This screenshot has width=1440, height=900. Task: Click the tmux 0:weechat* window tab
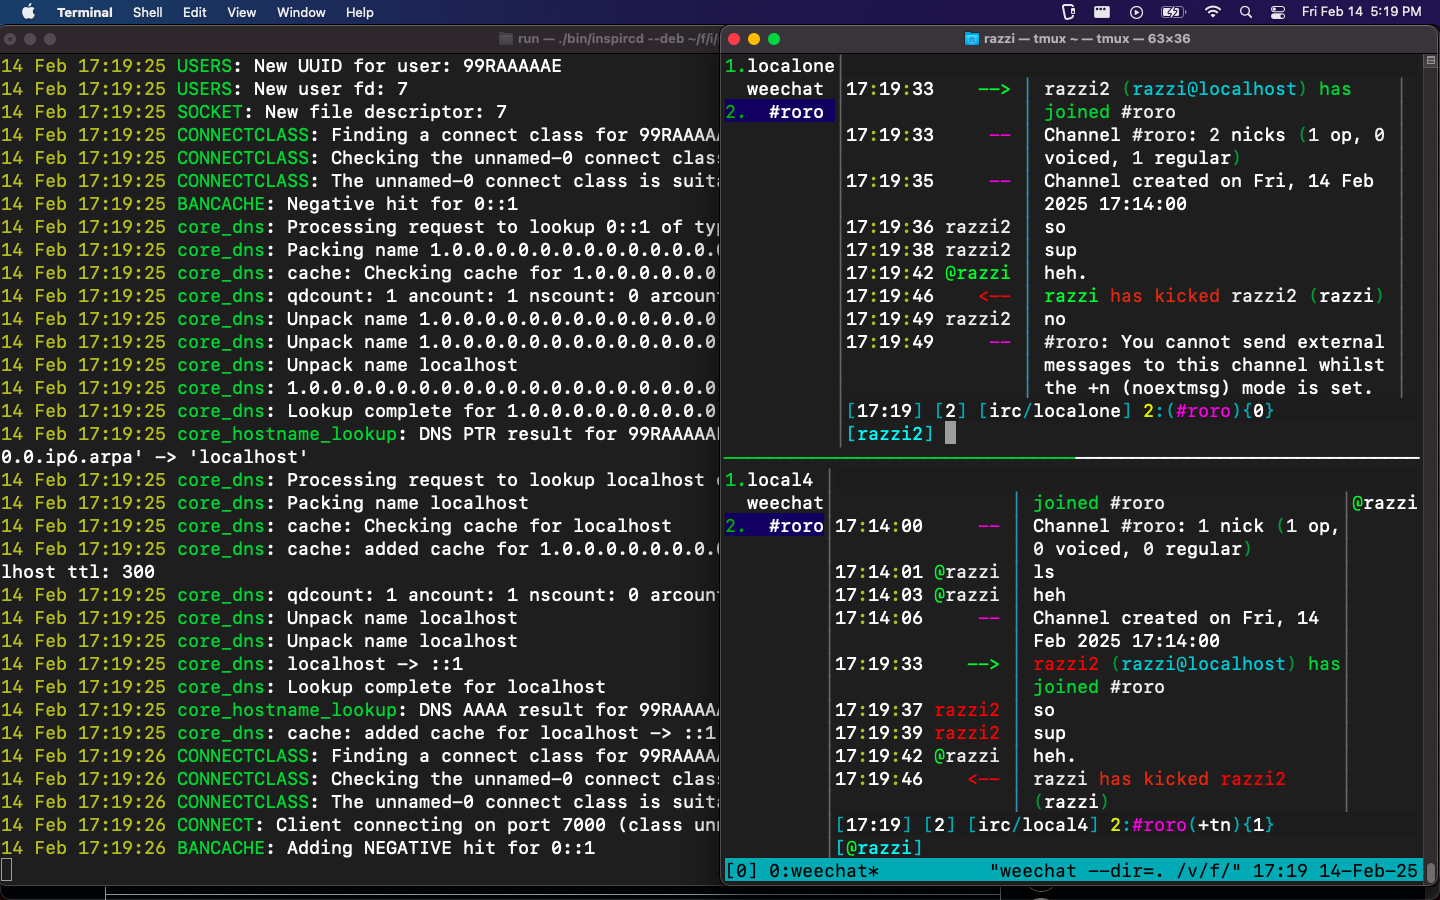click(823, 871)
